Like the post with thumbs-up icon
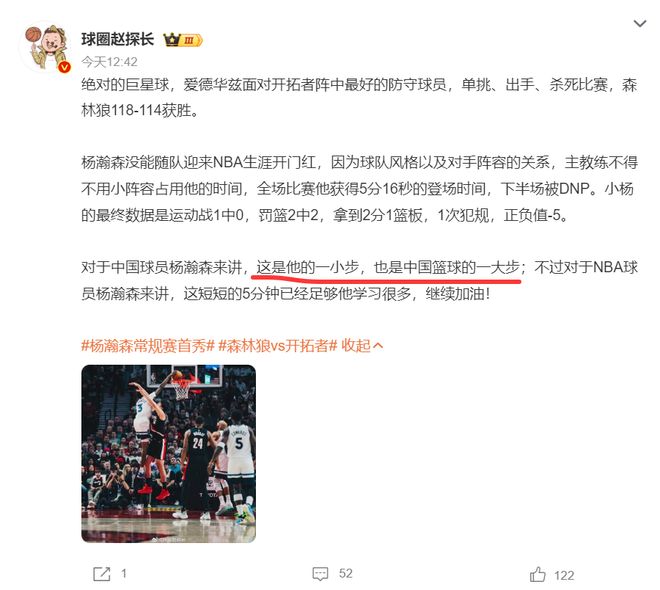 point(538,574)
